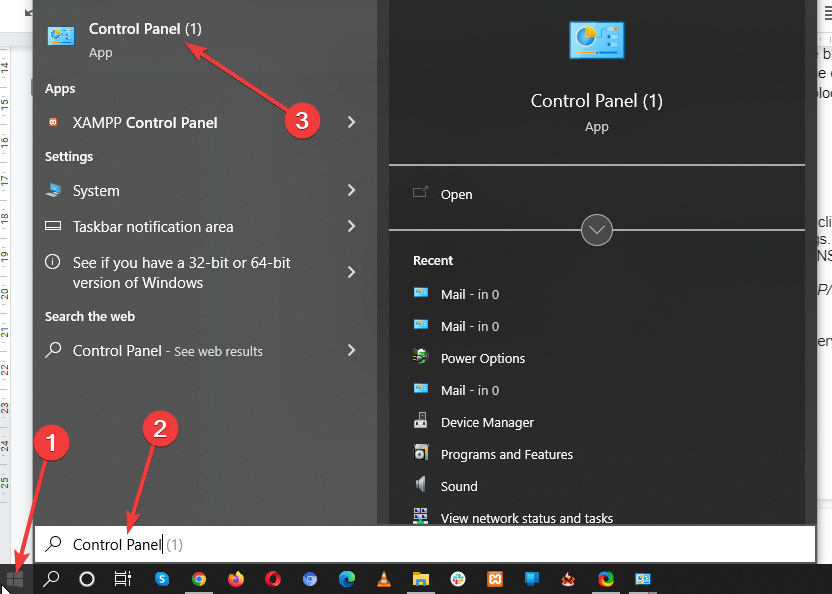Click the round chevron to expand actions
Screen dimensions: 832x594
coord(596,230)
